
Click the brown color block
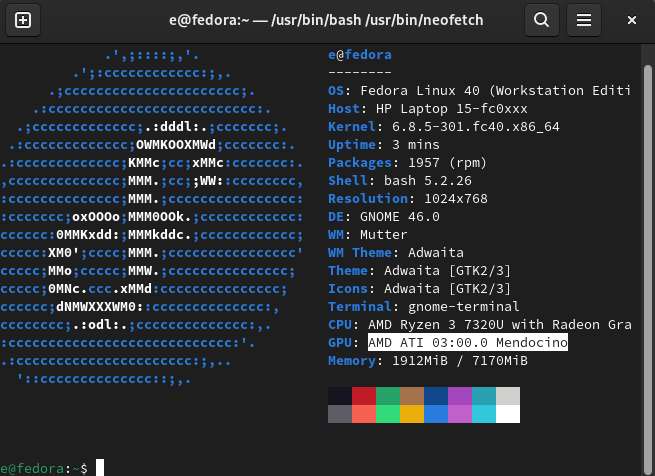click(412, 396)
